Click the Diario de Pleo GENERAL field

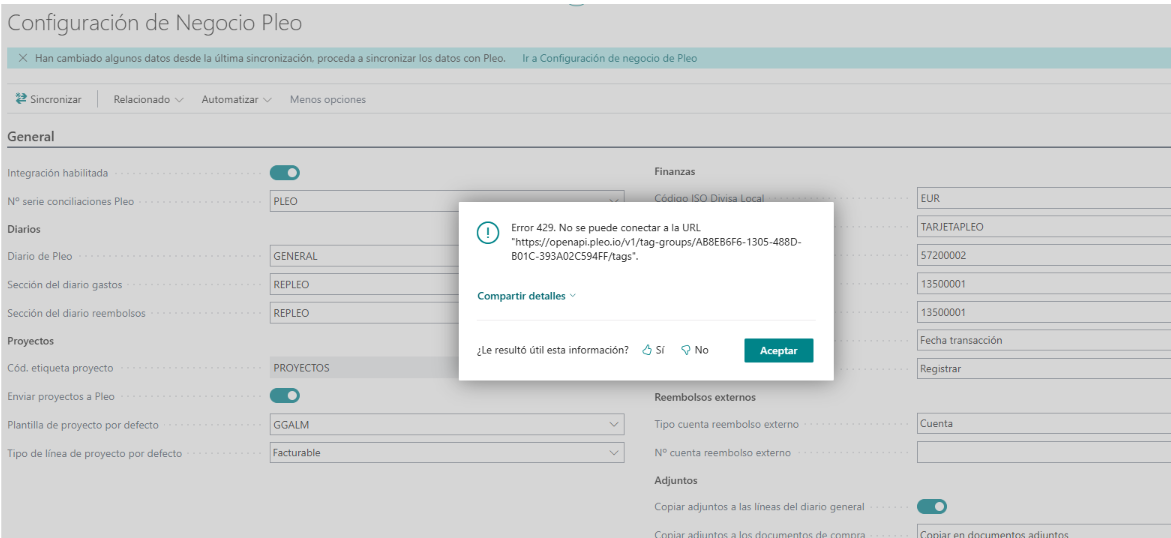[364, 256]
